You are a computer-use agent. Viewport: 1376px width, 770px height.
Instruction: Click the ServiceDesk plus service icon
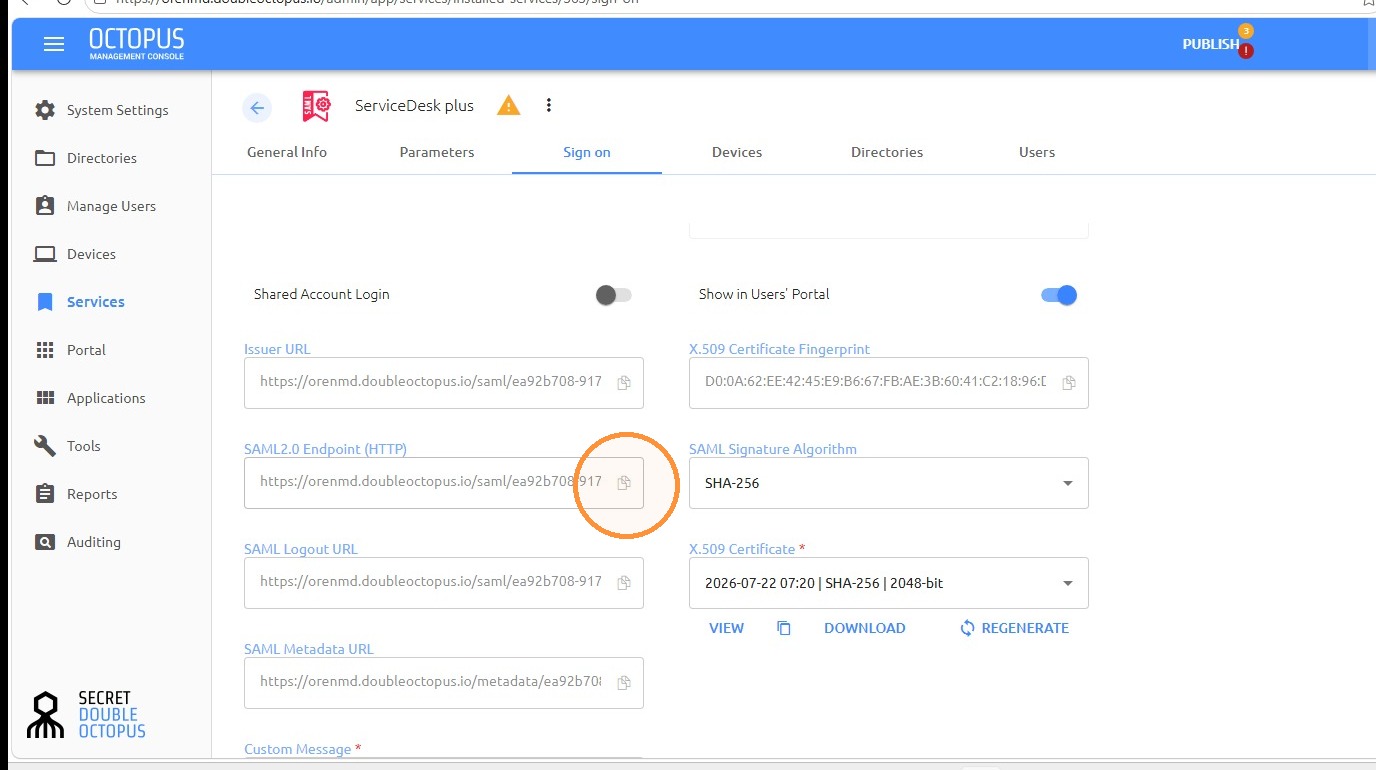tap(316, 106)
